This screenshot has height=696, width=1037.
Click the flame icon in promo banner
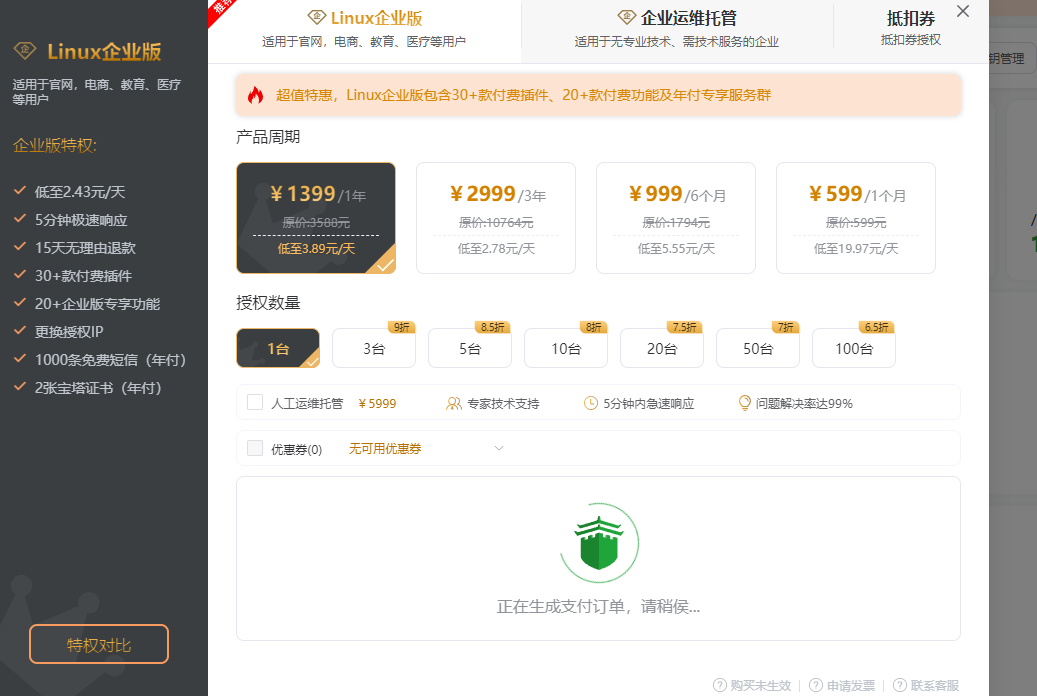coord(255,95)
